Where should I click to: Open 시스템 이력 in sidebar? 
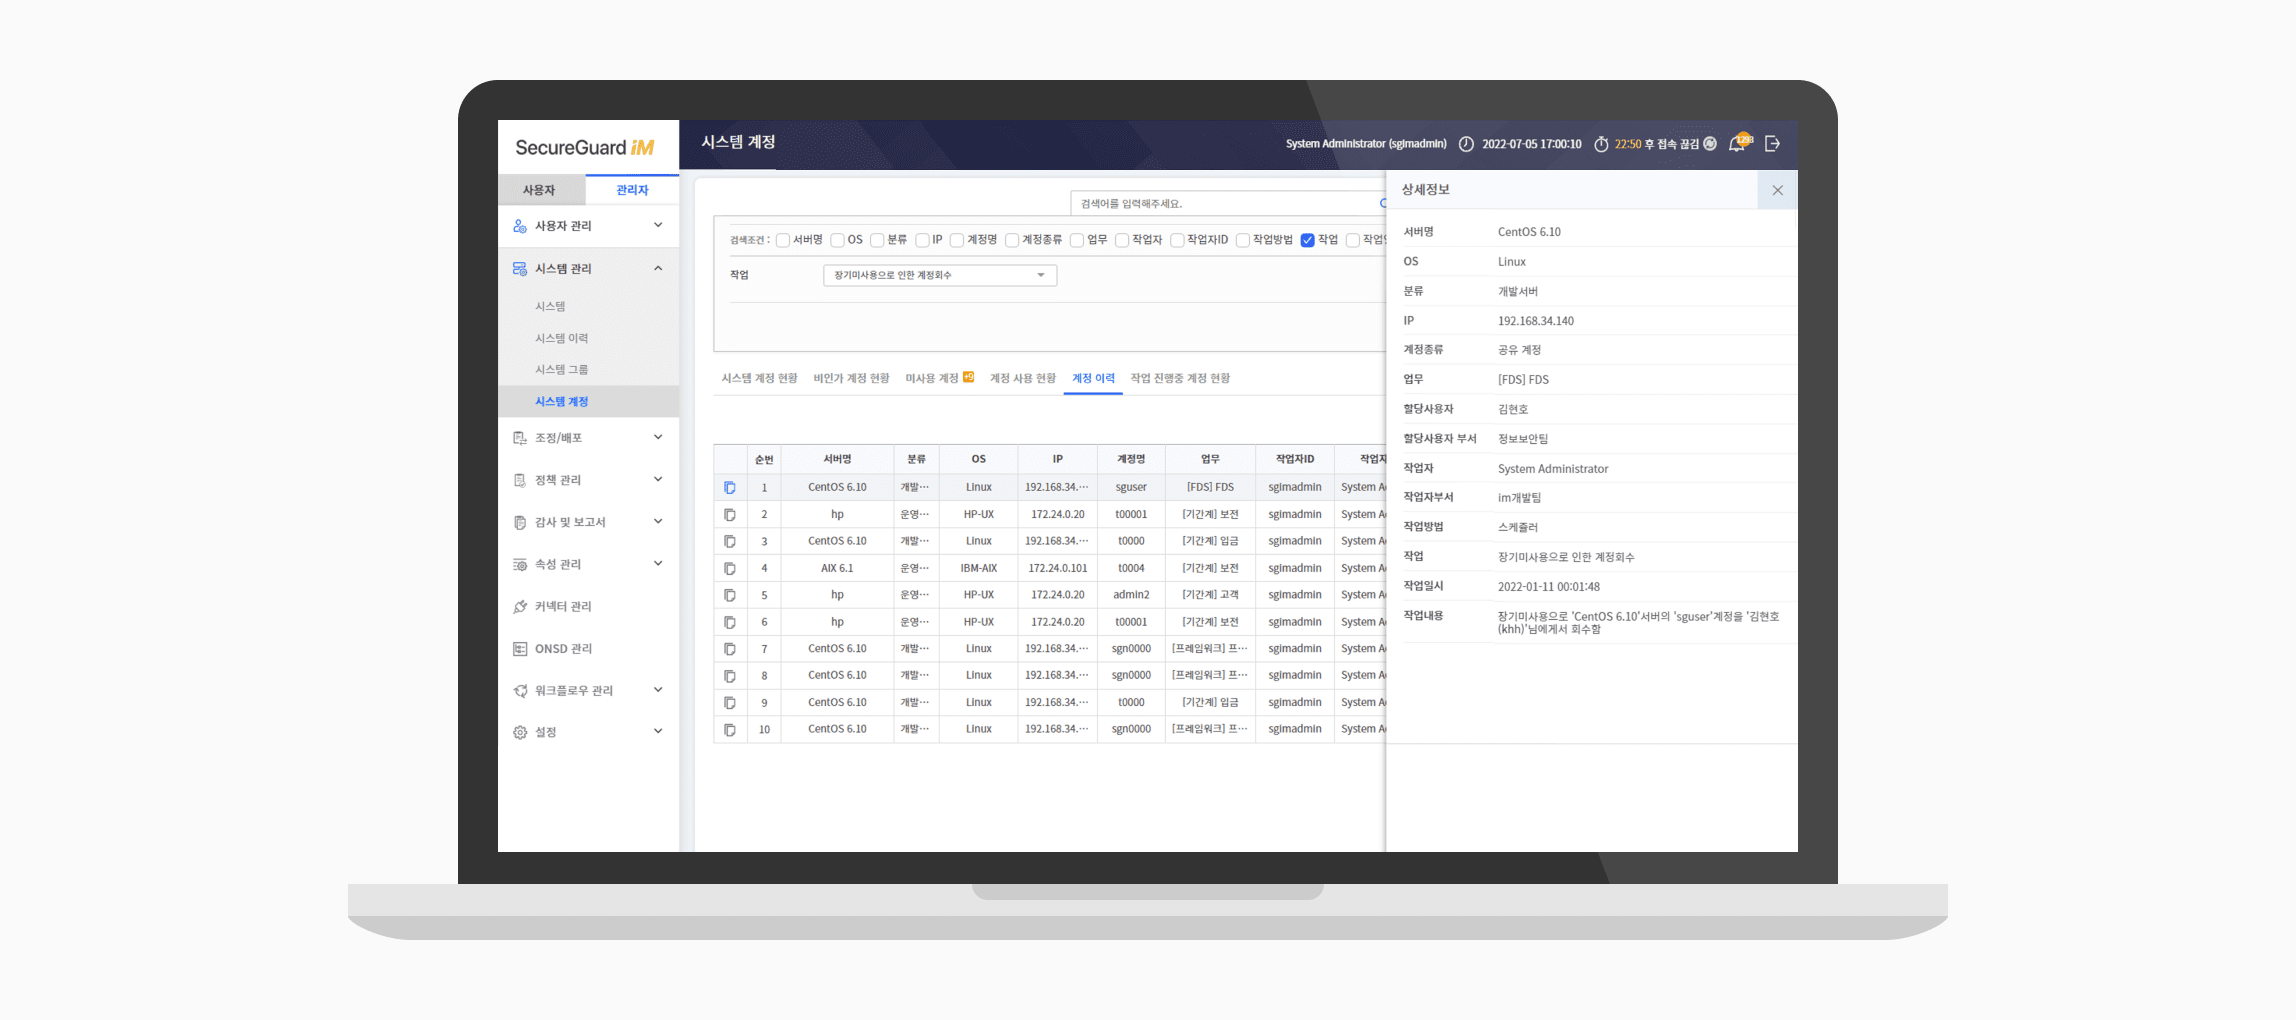point(562,338)
